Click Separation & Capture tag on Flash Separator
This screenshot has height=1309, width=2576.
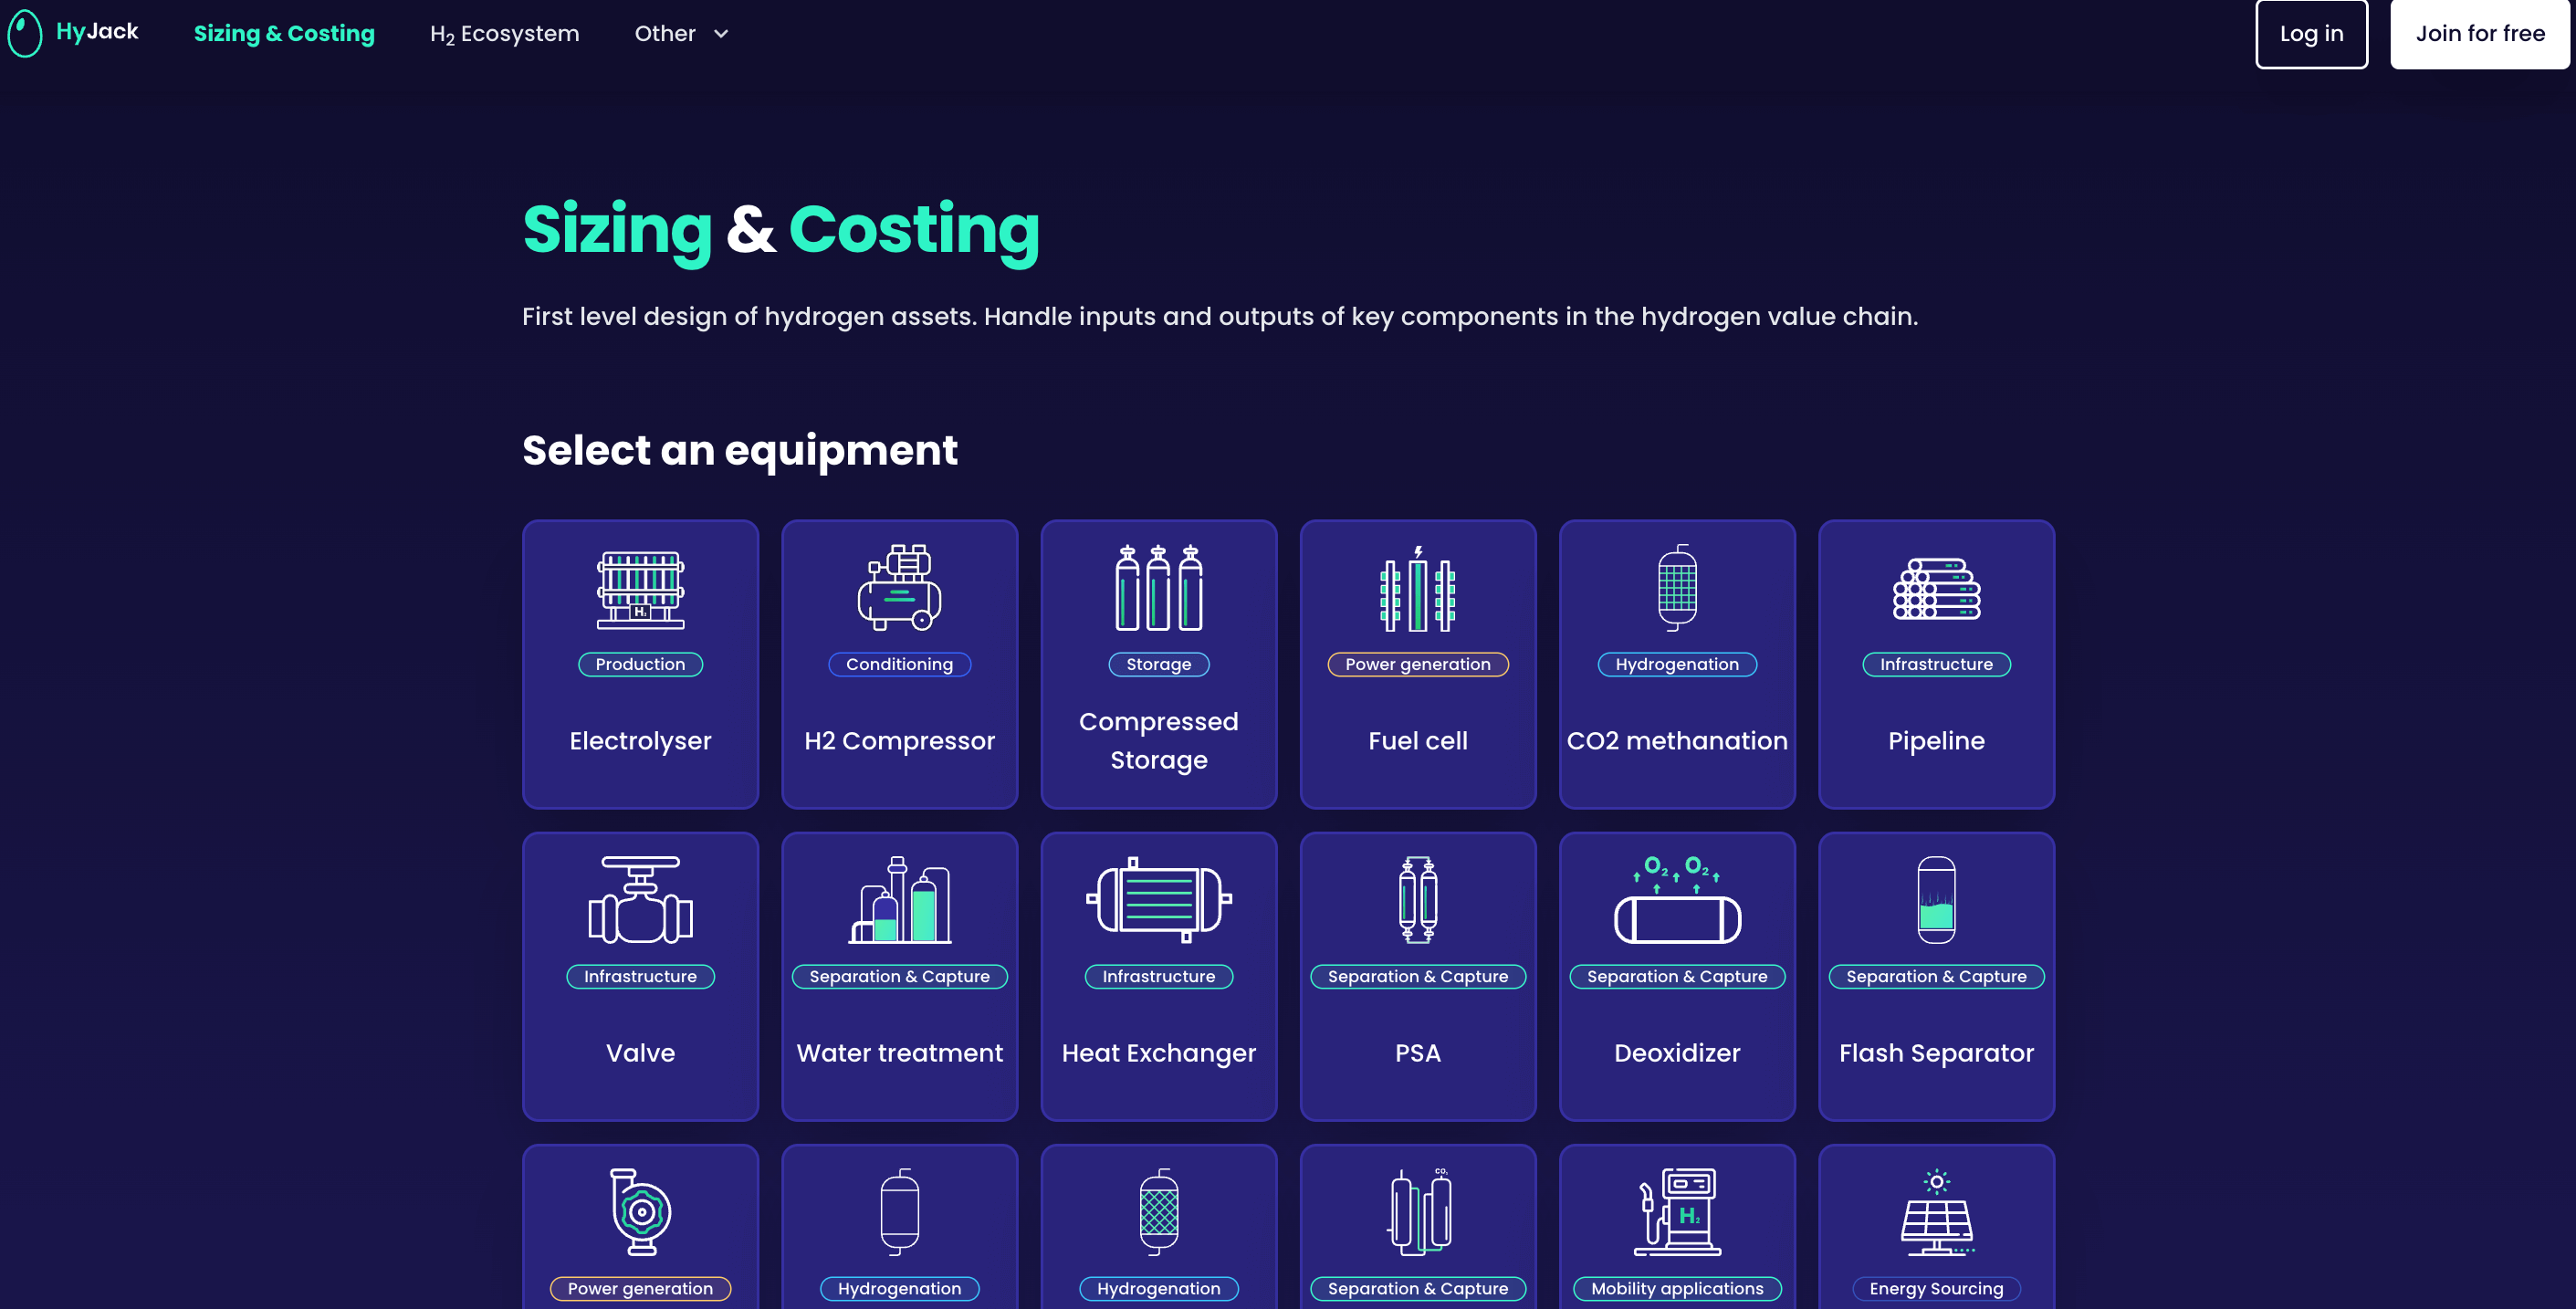click(x=1936, y=976)
